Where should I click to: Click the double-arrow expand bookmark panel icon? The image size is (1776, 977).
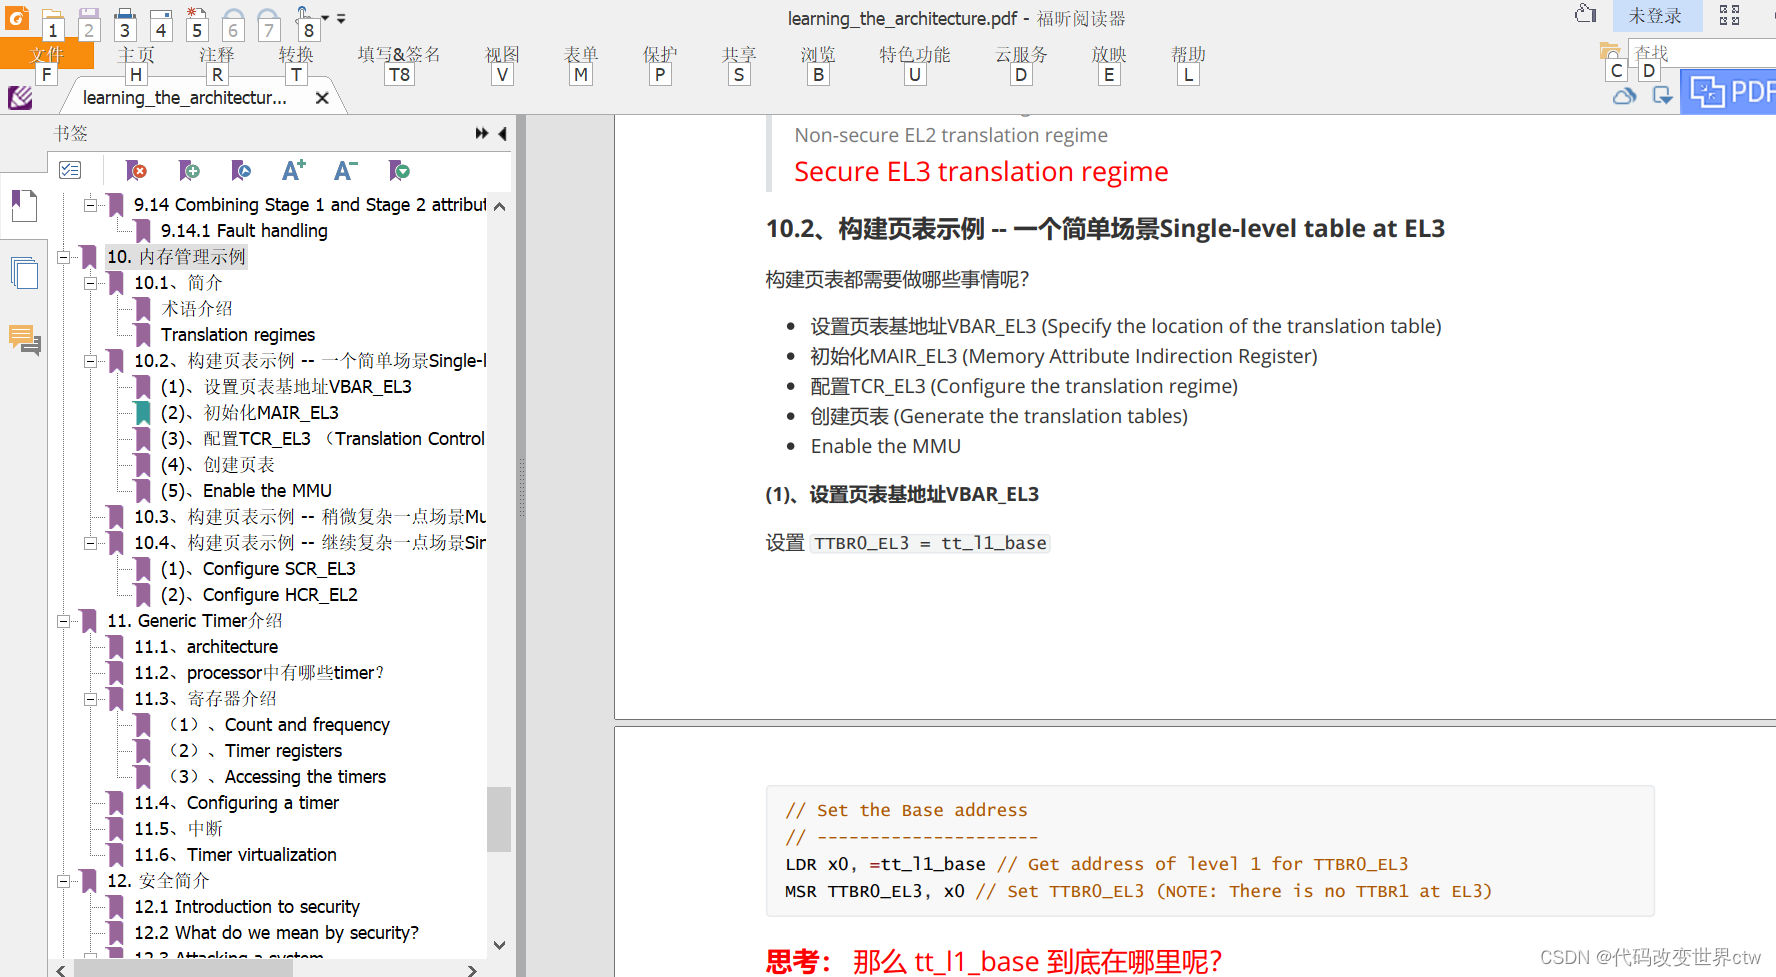click(x=481, y=133)
